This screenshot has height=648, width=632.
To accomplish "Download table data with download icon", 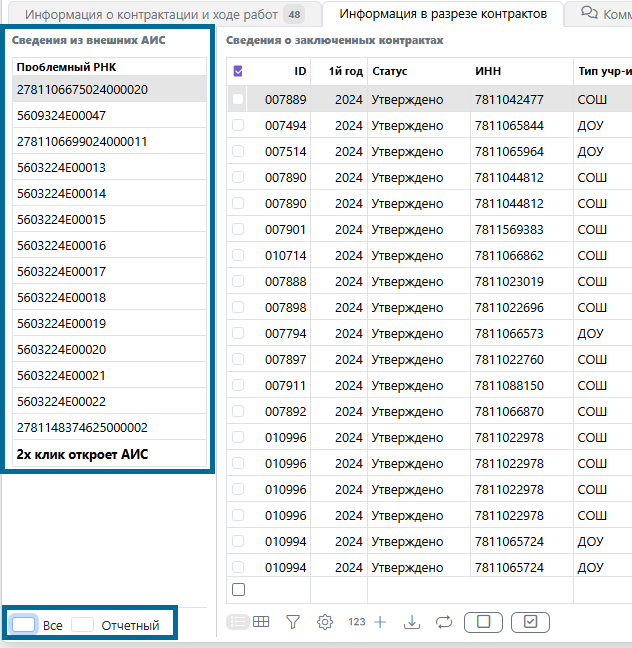I will click(x=411, y=622).
